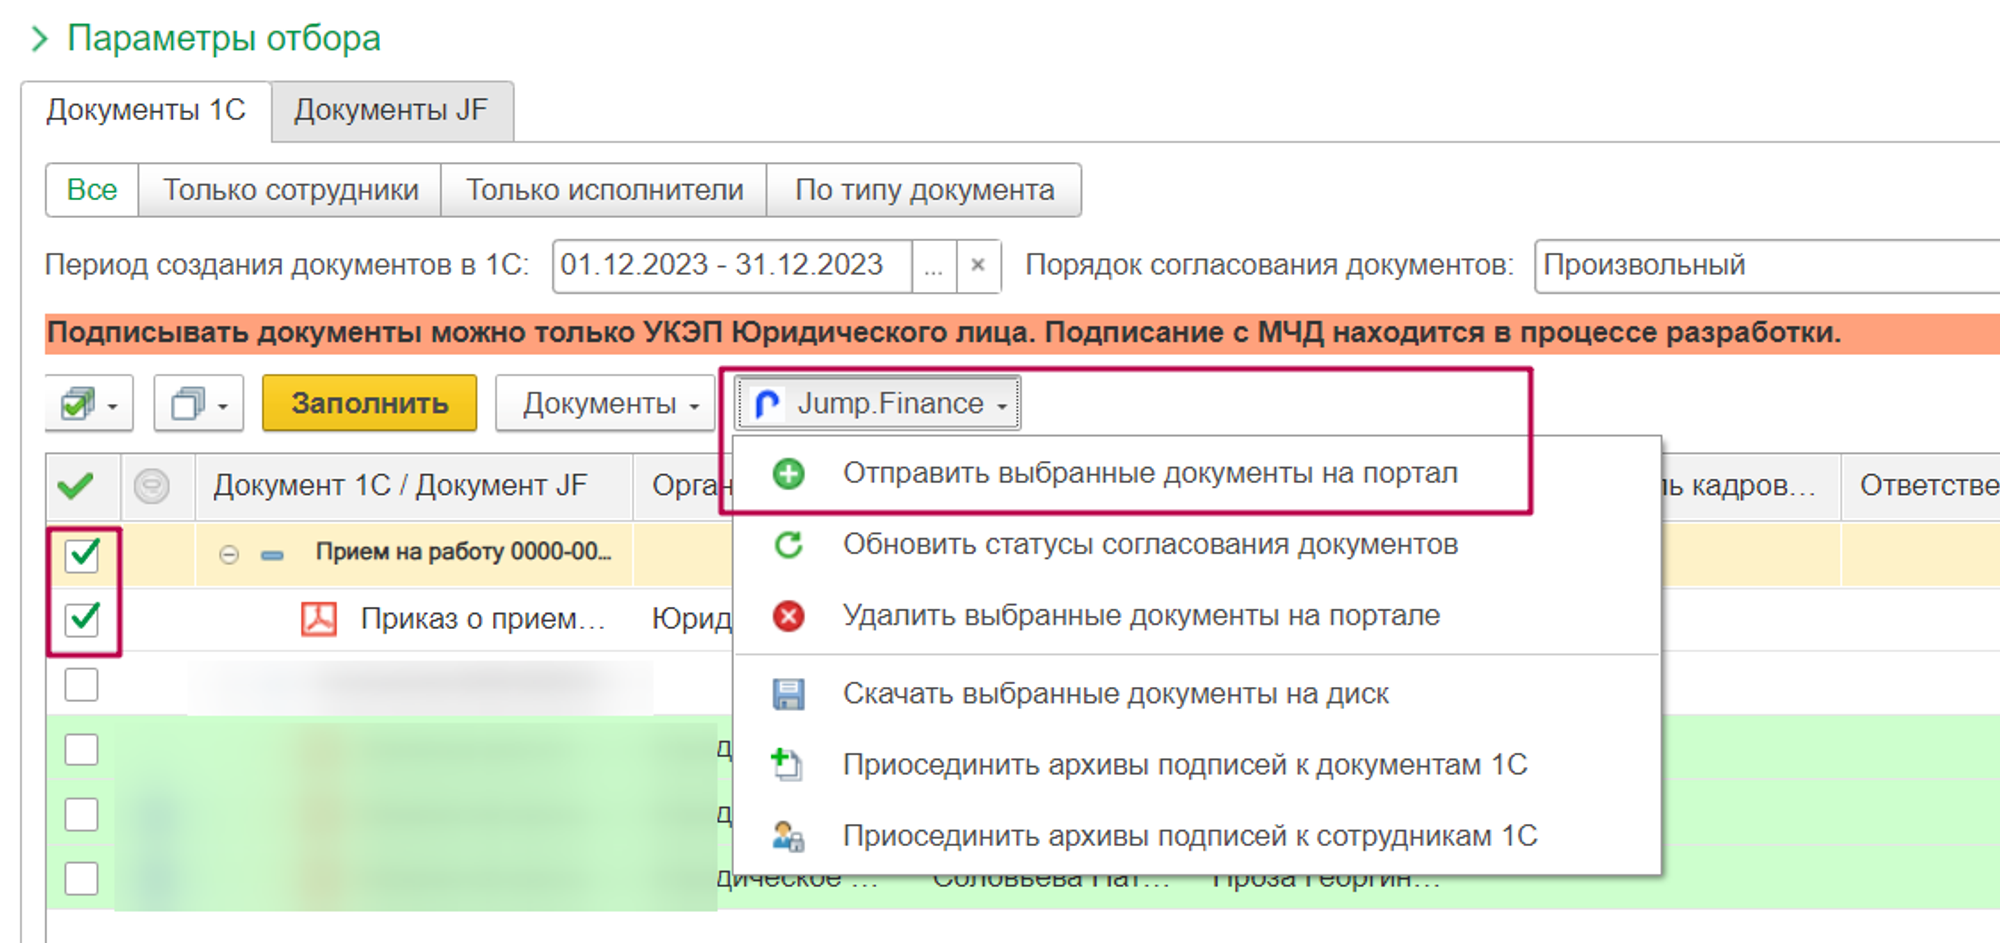
Task: Click the attach archives to employees icon
Action: [788, 836]
